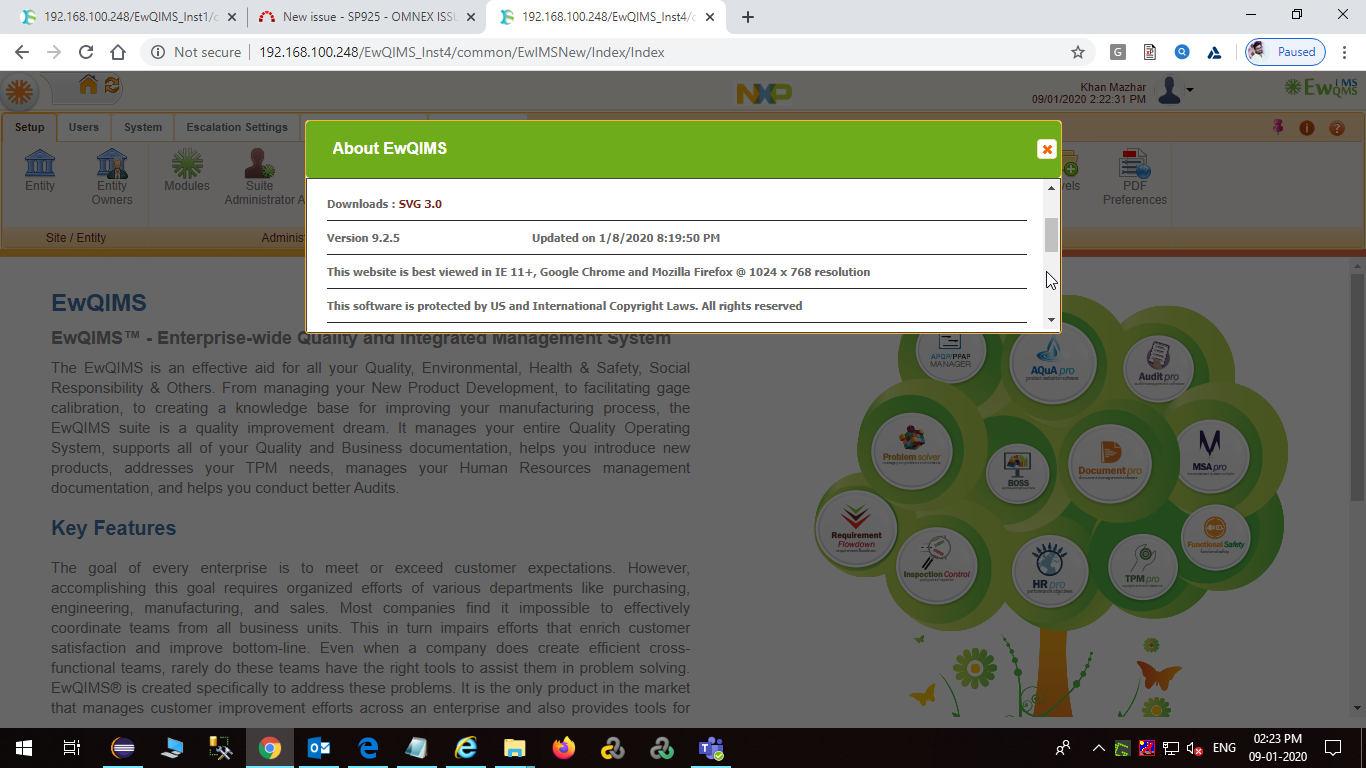
Task: Open the help question mark icon
Action: click(1337, 128)
